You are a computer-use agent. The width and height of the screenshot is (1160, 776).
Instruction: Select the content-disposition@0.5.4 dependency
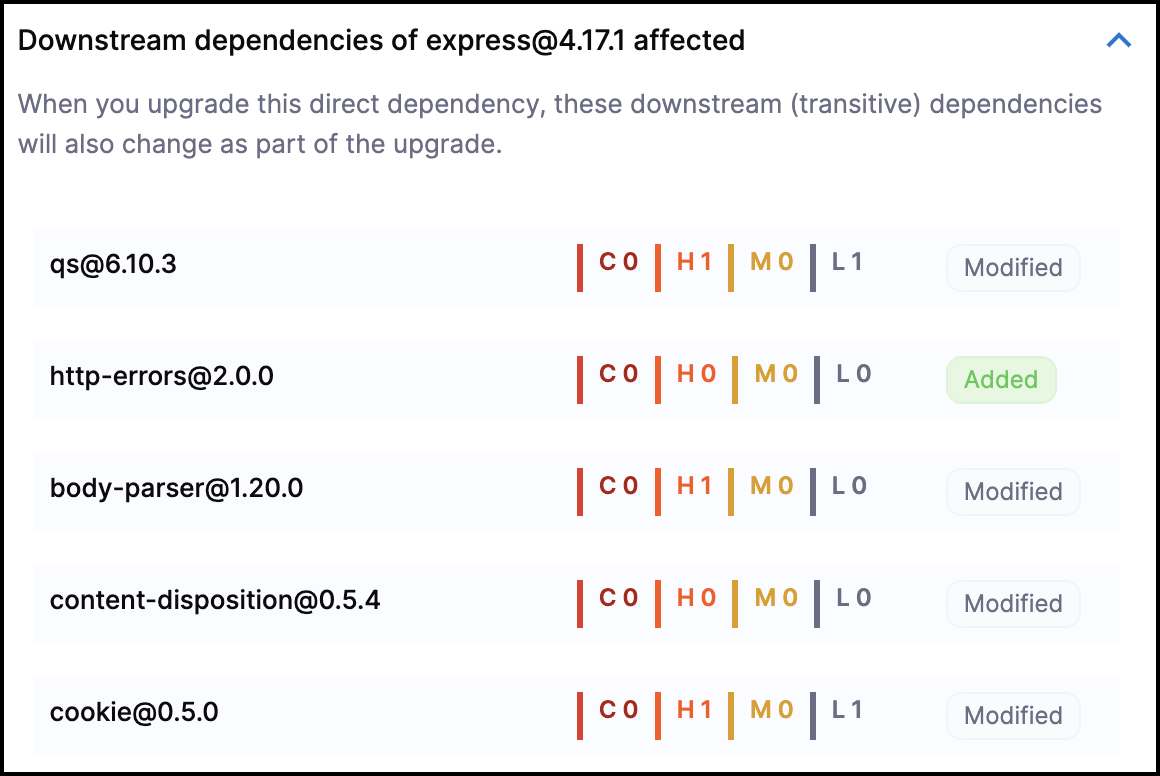point(214,600)
